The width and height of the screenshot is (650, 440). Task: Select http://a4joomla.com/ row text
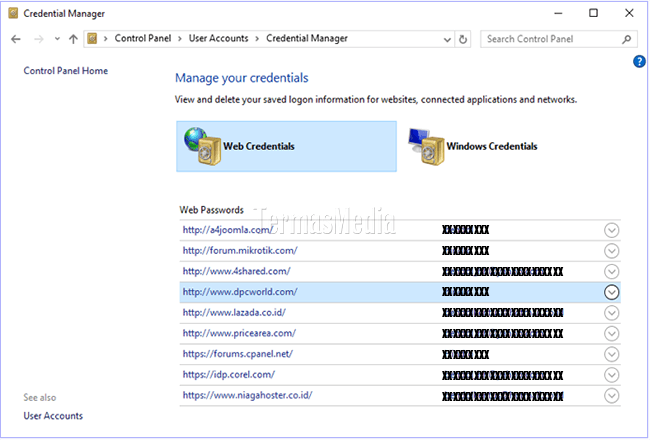228,230
